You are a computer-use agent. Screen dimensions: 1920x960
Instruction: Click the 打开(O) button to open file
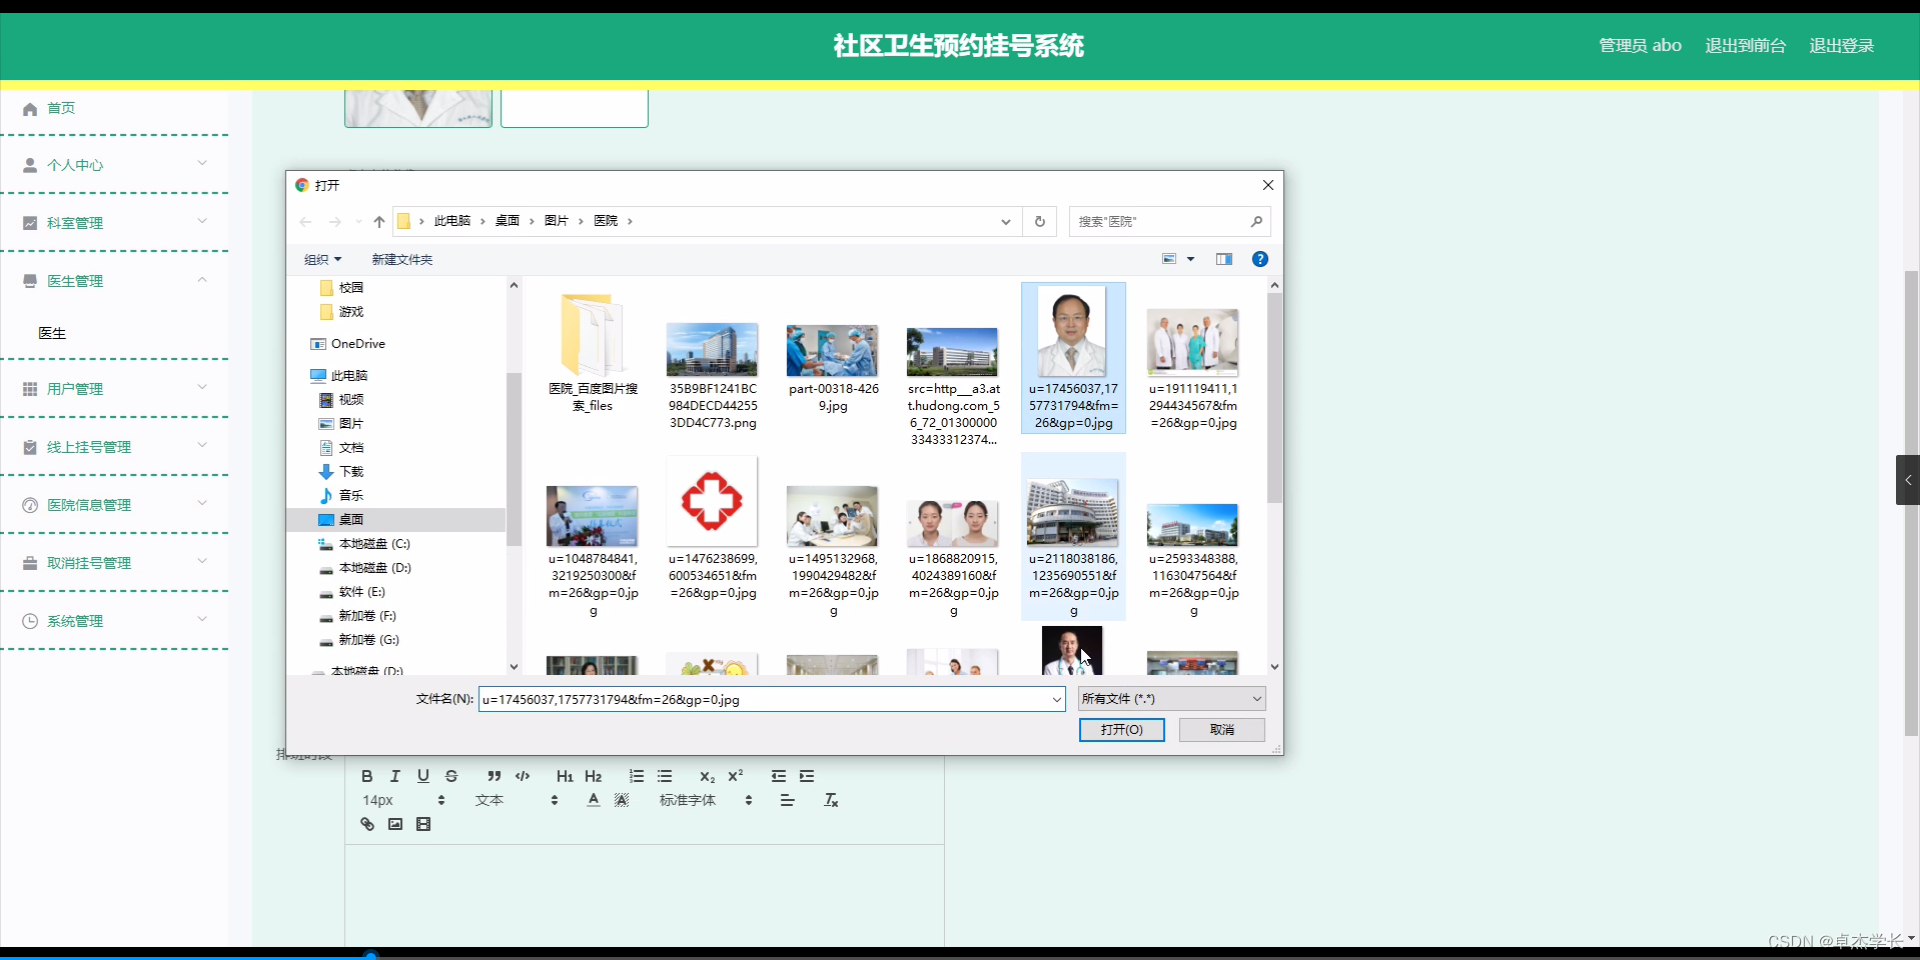click(x=1121, y=730)
